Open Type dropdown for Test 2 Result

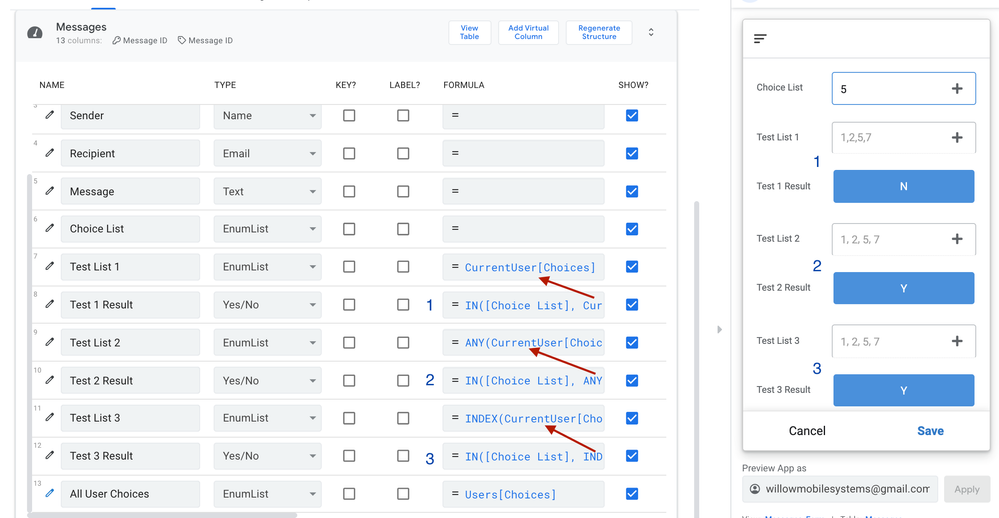pyautogui.click(x=268, y=380)
